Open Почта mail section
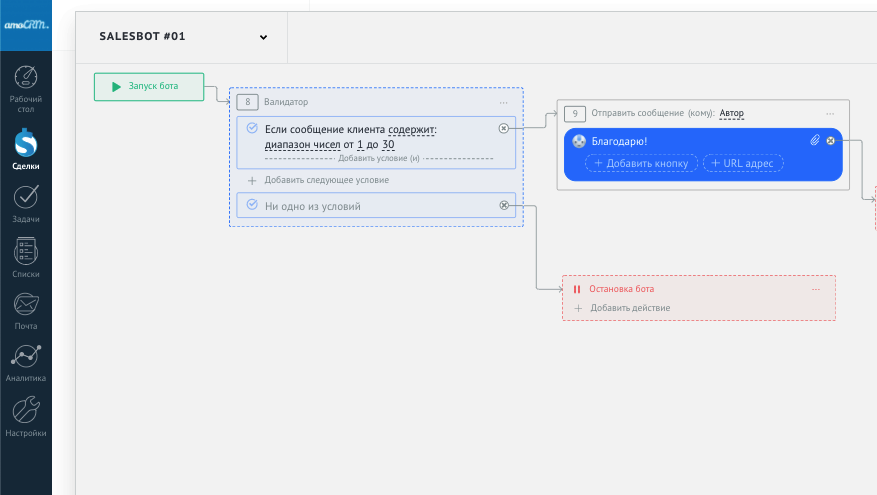877x495 pixels. 26,311
